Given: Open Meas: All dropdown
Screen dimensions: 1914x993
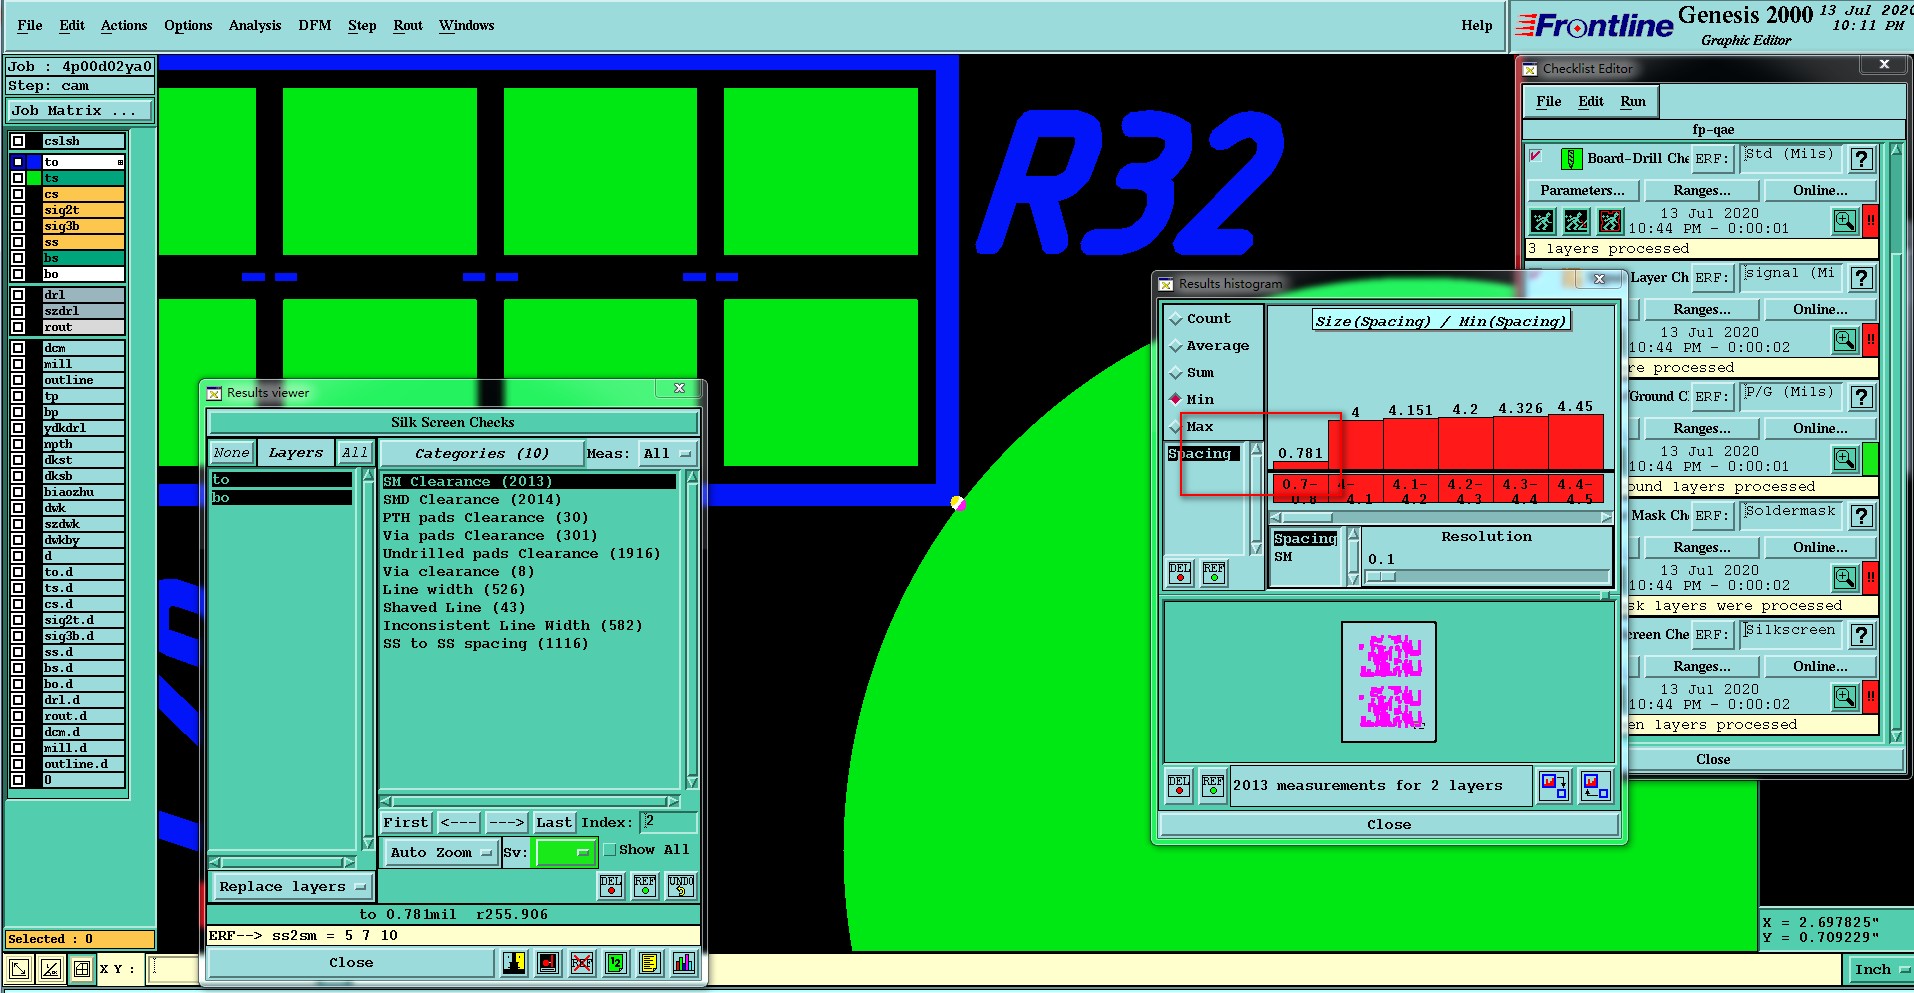Looking at the screenshot, I should pos(667,454).
